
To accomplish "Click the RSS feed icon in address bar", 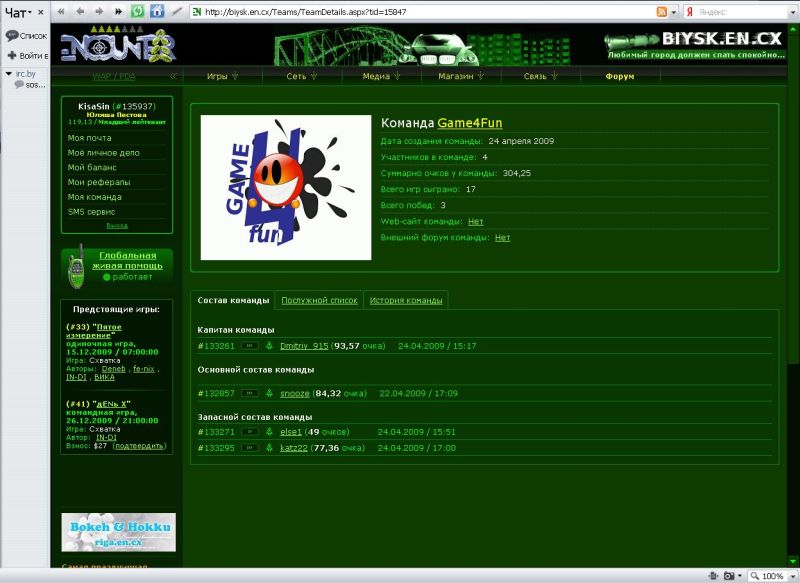I will (x=662, y=12).
